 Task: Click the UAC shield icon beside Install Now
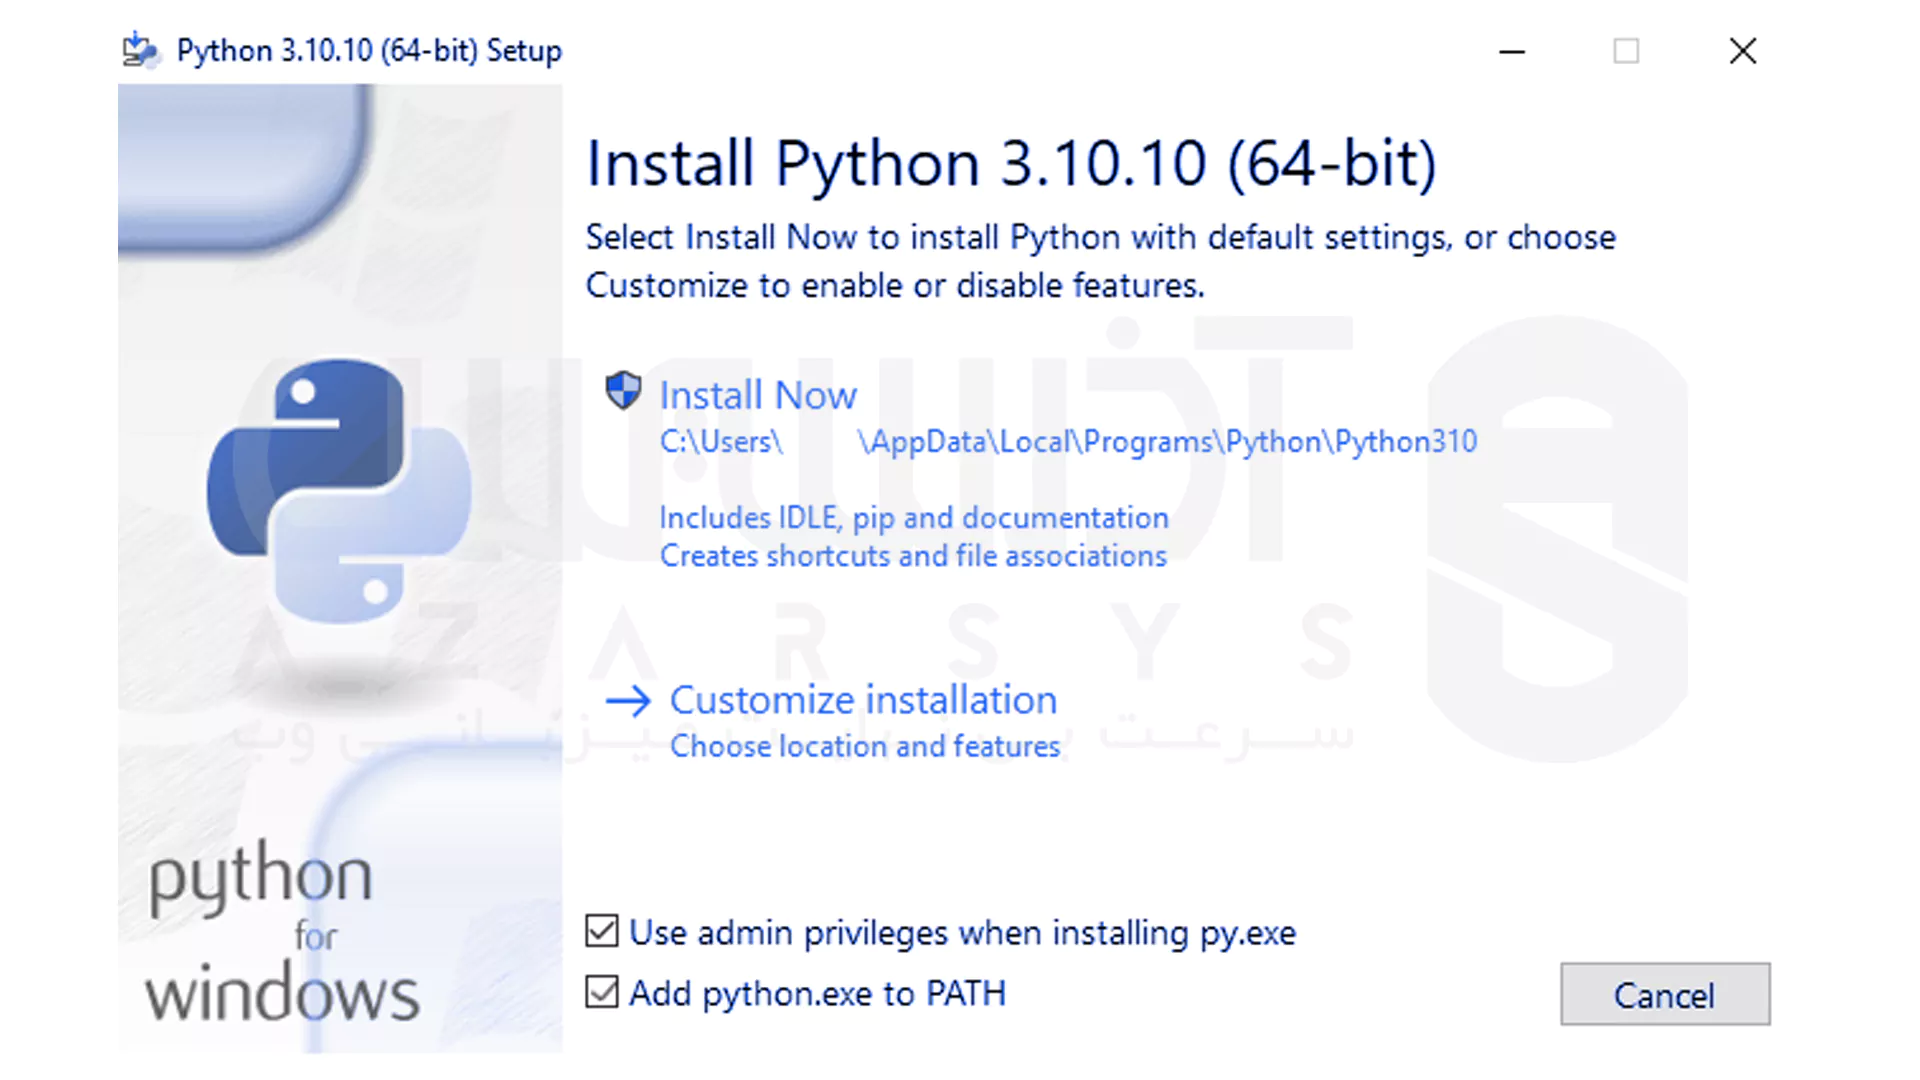point(623,392)
